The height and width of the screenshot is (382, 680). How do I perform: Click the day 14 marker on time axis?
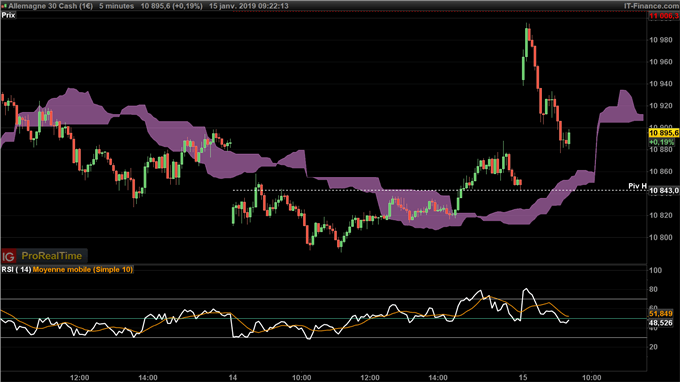(233, 377)
